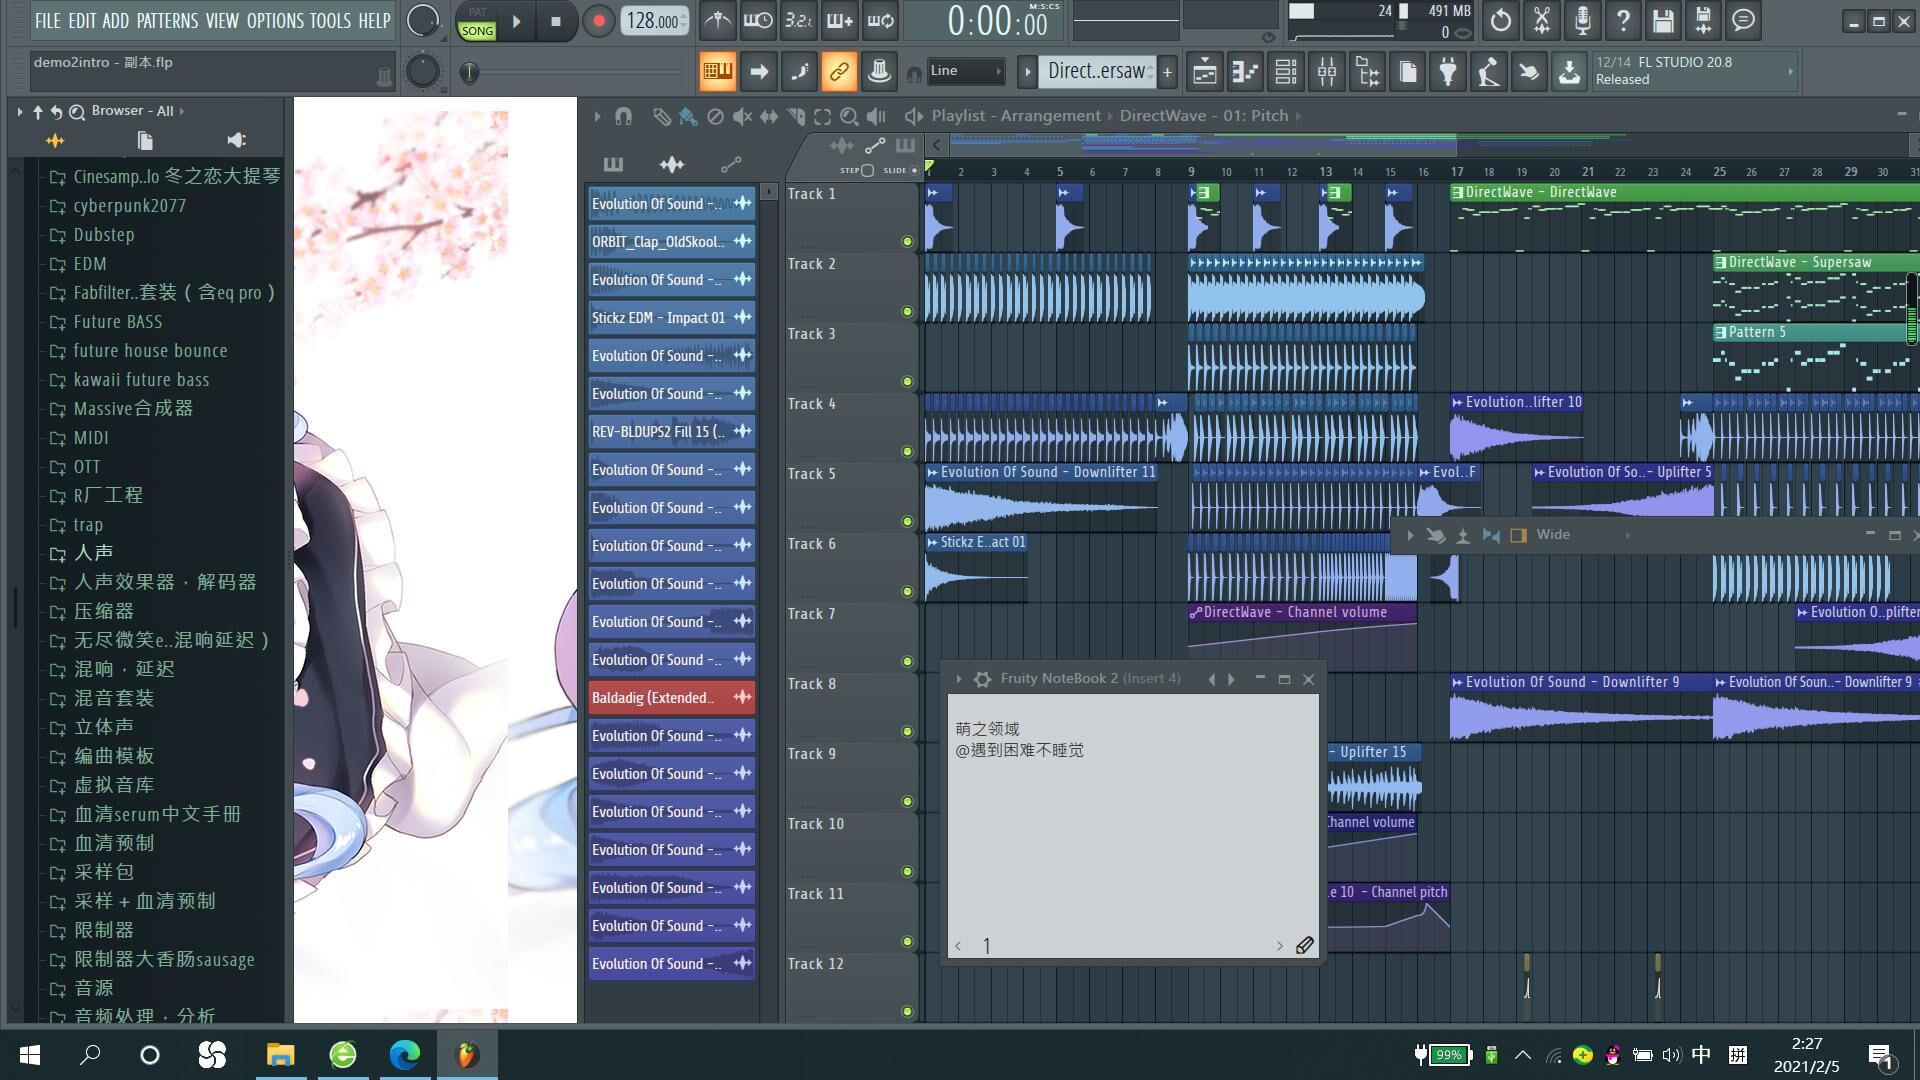Open the Piano roll view icon
The image size is (1920, 1080).
pos(1245,71)
